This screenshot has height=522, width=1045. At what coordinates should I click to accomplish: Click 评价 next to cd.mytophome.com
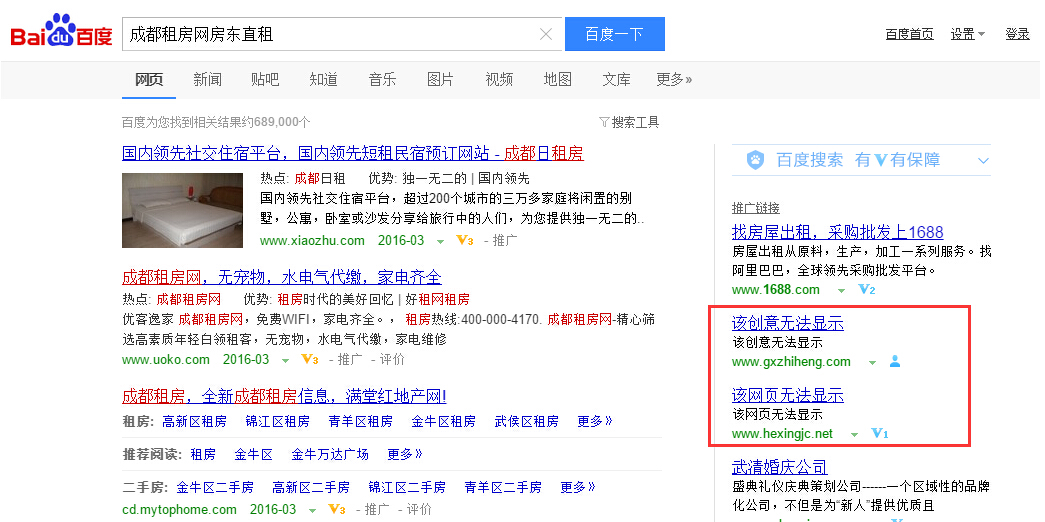(x=419, y=509)
